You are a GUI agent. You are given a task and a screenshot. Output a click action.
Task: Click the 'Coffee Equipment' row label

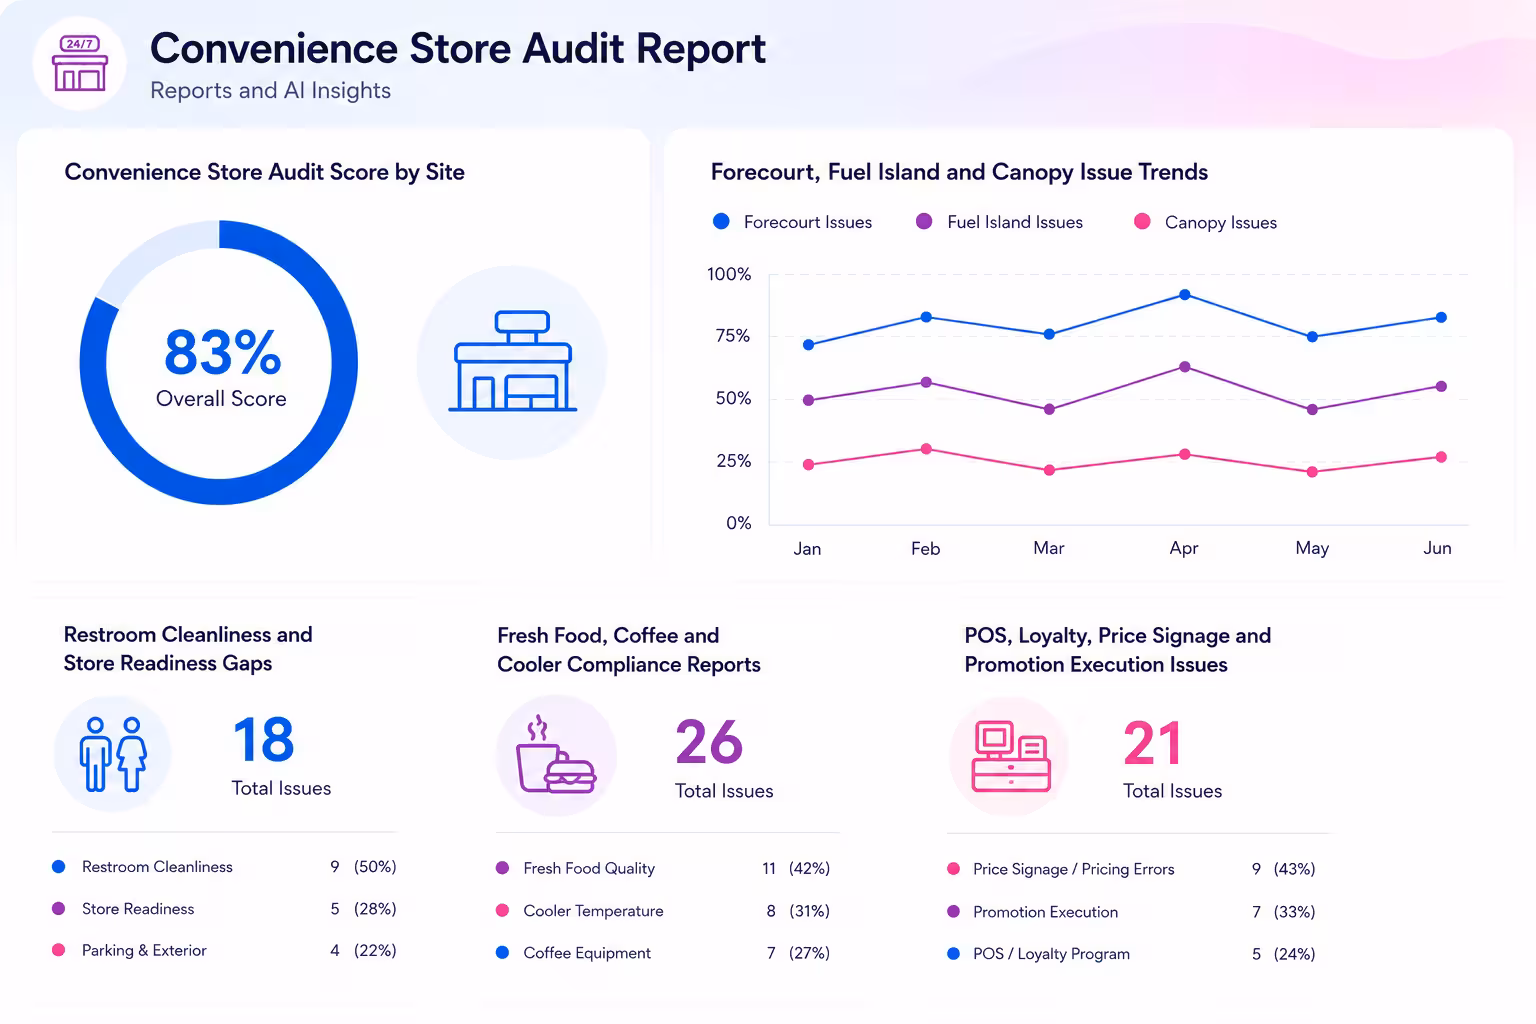tap(587, 953)
